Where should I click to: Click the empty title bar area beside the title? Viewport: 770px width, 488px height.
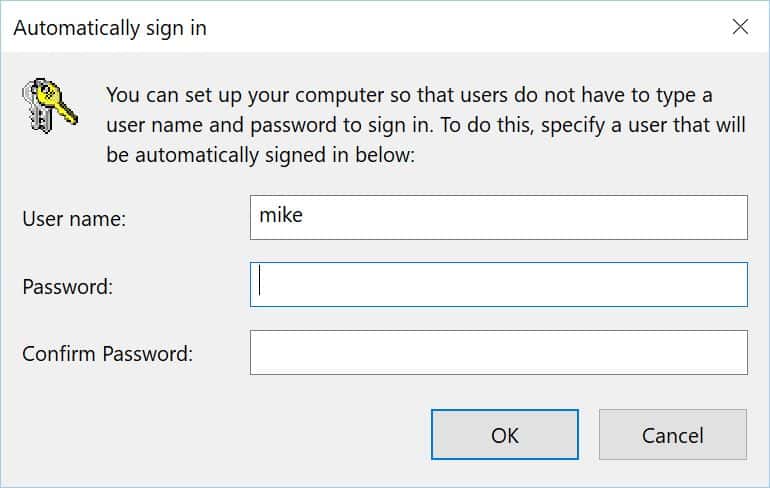click(467, 27)
